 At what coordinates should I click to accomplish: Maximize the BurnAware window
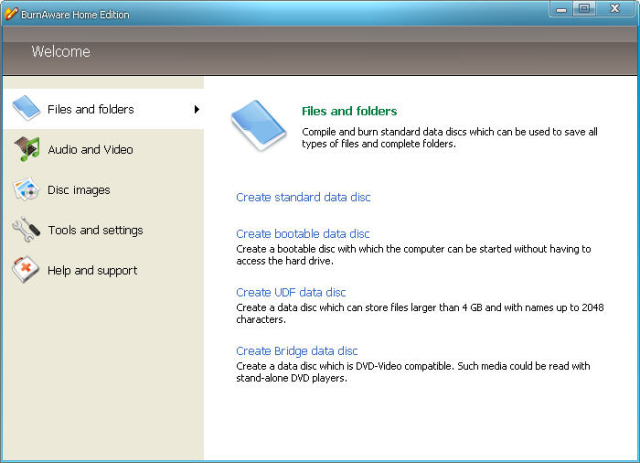coord(584,9)
